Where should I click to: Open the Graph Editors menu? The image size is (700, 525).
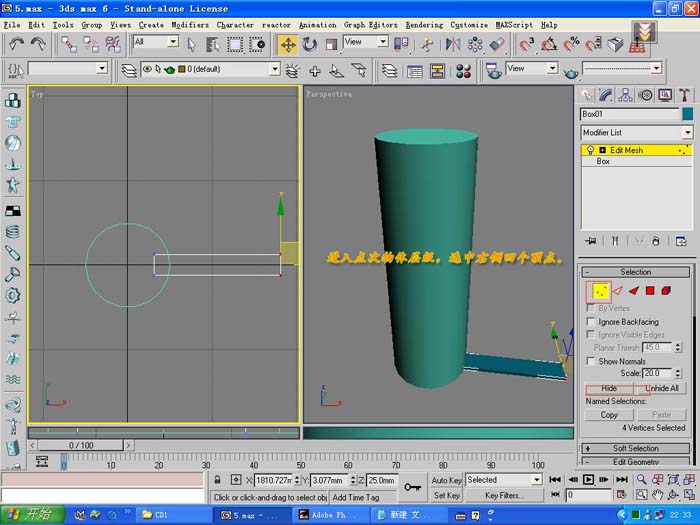[x=371, y=25]
